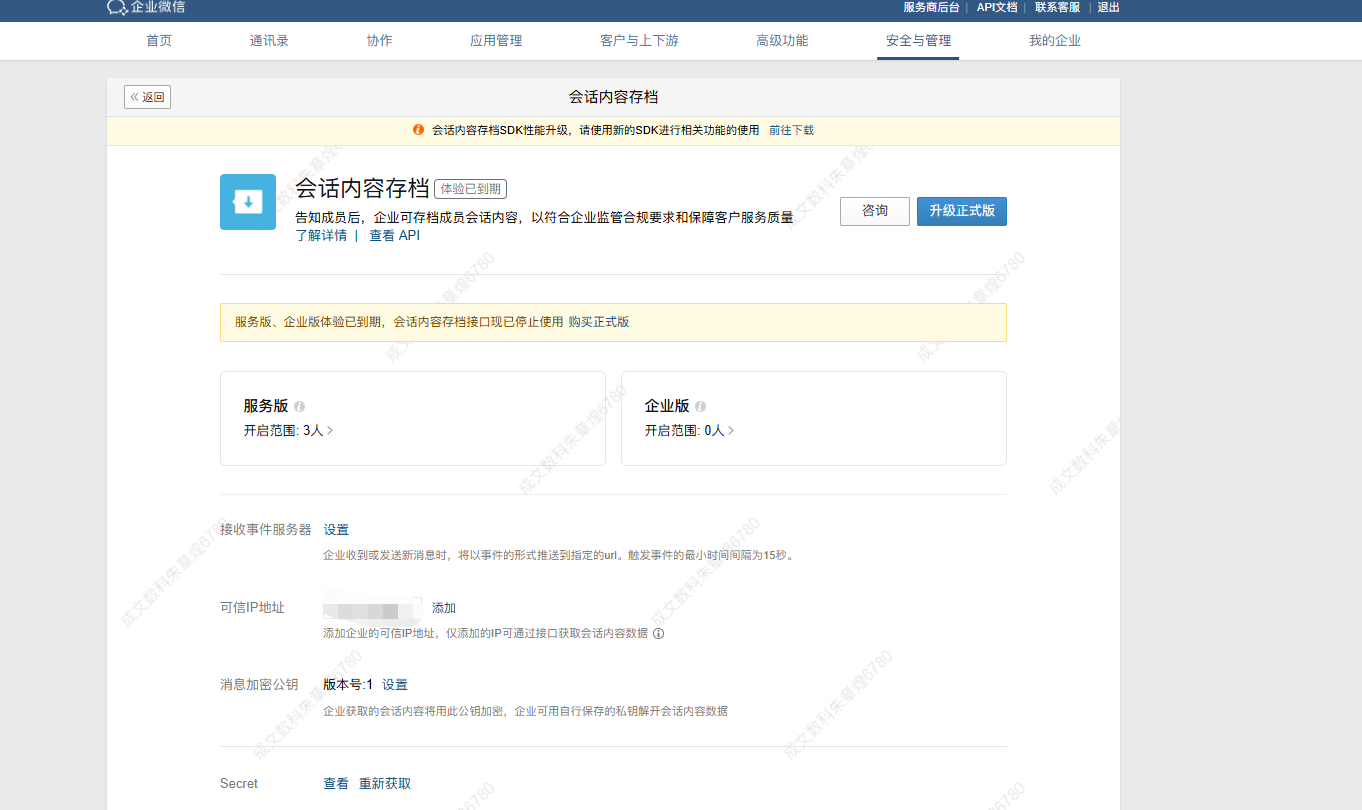
Task: Open the 查看 API link
Action: (395, 236)
